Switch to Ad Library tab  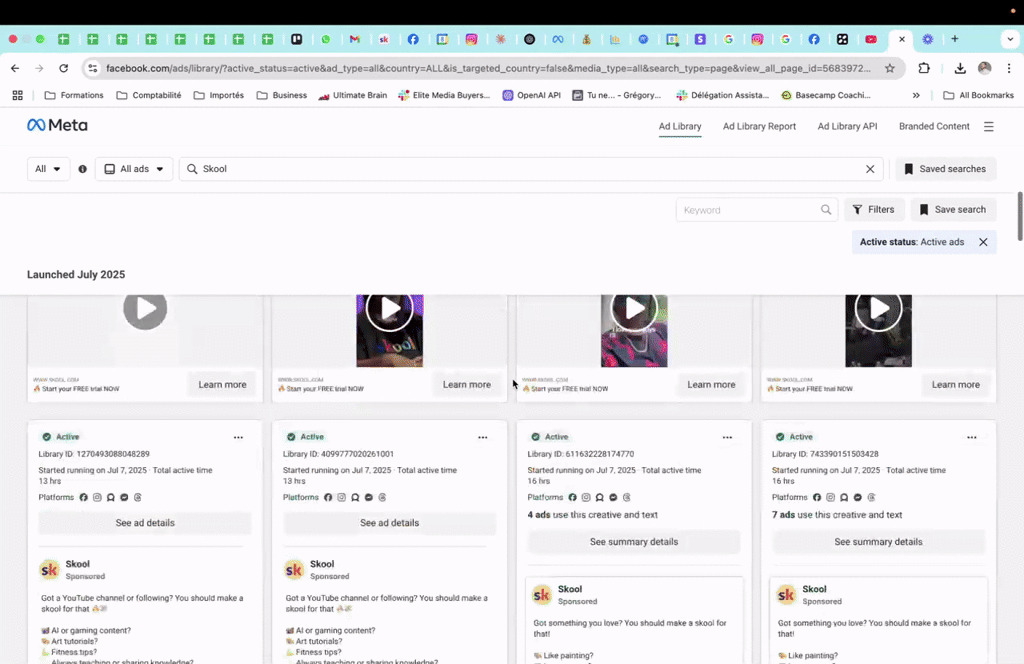click(680, 127)
